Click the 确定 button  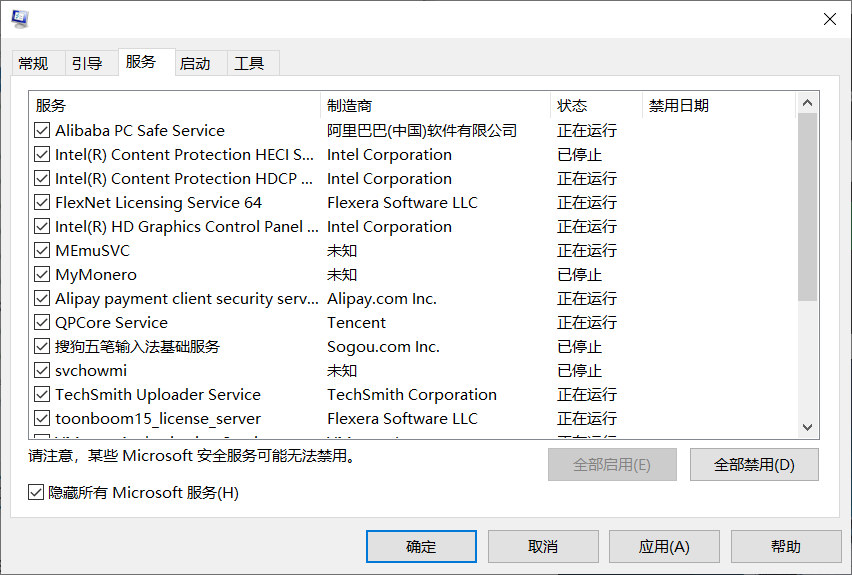[421, 546]
